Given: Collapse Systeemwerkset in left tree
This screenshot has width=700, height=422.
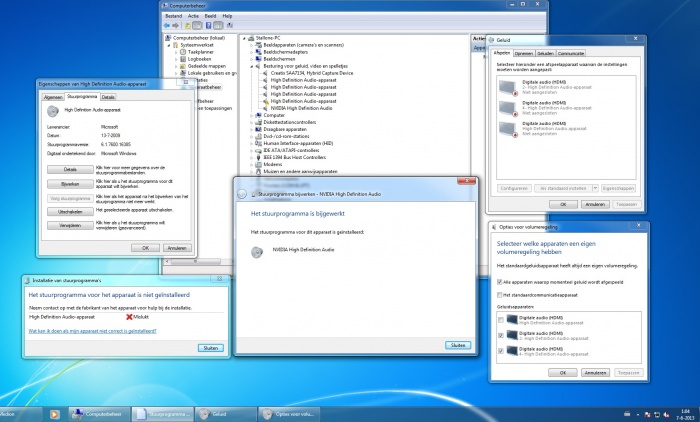Looking at the screenshot, I should [169, 45].
